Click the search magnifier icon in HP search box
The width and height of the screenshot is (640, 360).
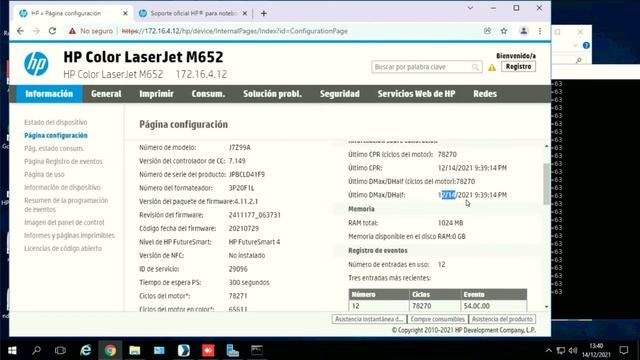tap(475, 67)
